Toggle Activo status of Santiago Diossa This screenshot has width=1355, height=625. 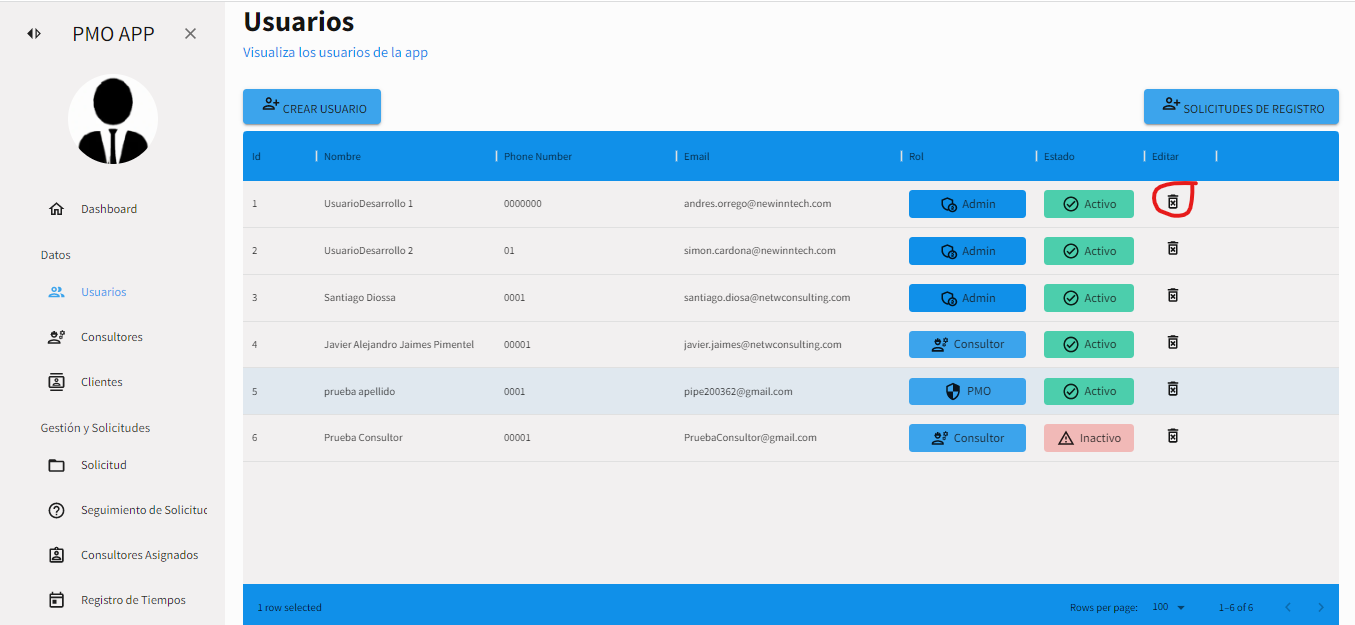[x=1089, y=298]
